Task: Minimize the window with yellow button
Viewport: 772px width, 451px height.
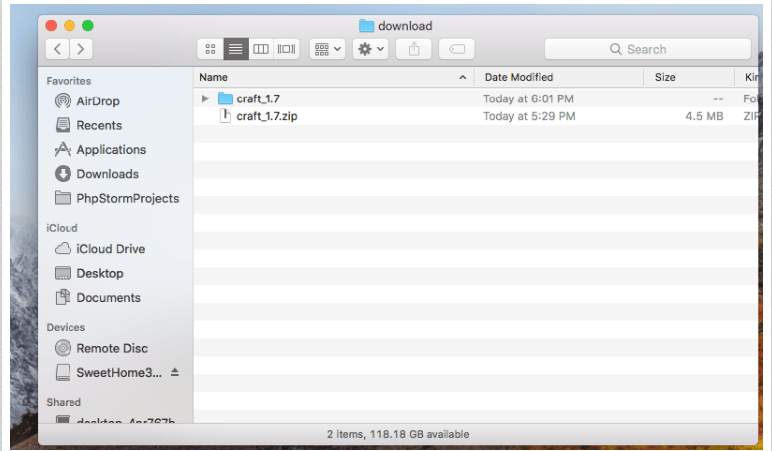Action: click(x=69, y=26)
